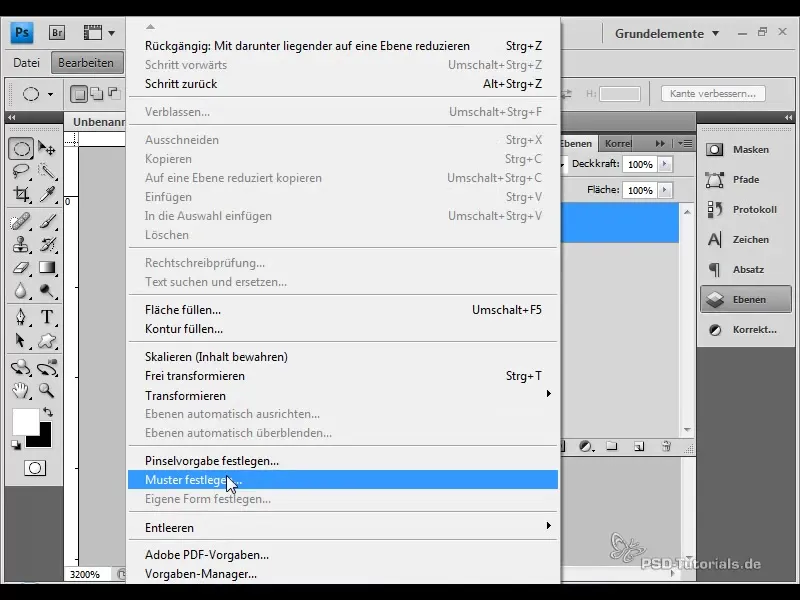Open the Absatz panel button
Image resolution: width=800 pixels, height=600 pixels.
point(745,269)
